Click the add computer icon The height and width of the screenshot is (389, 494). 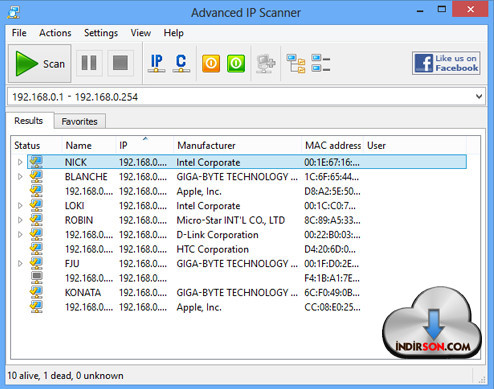266,63
